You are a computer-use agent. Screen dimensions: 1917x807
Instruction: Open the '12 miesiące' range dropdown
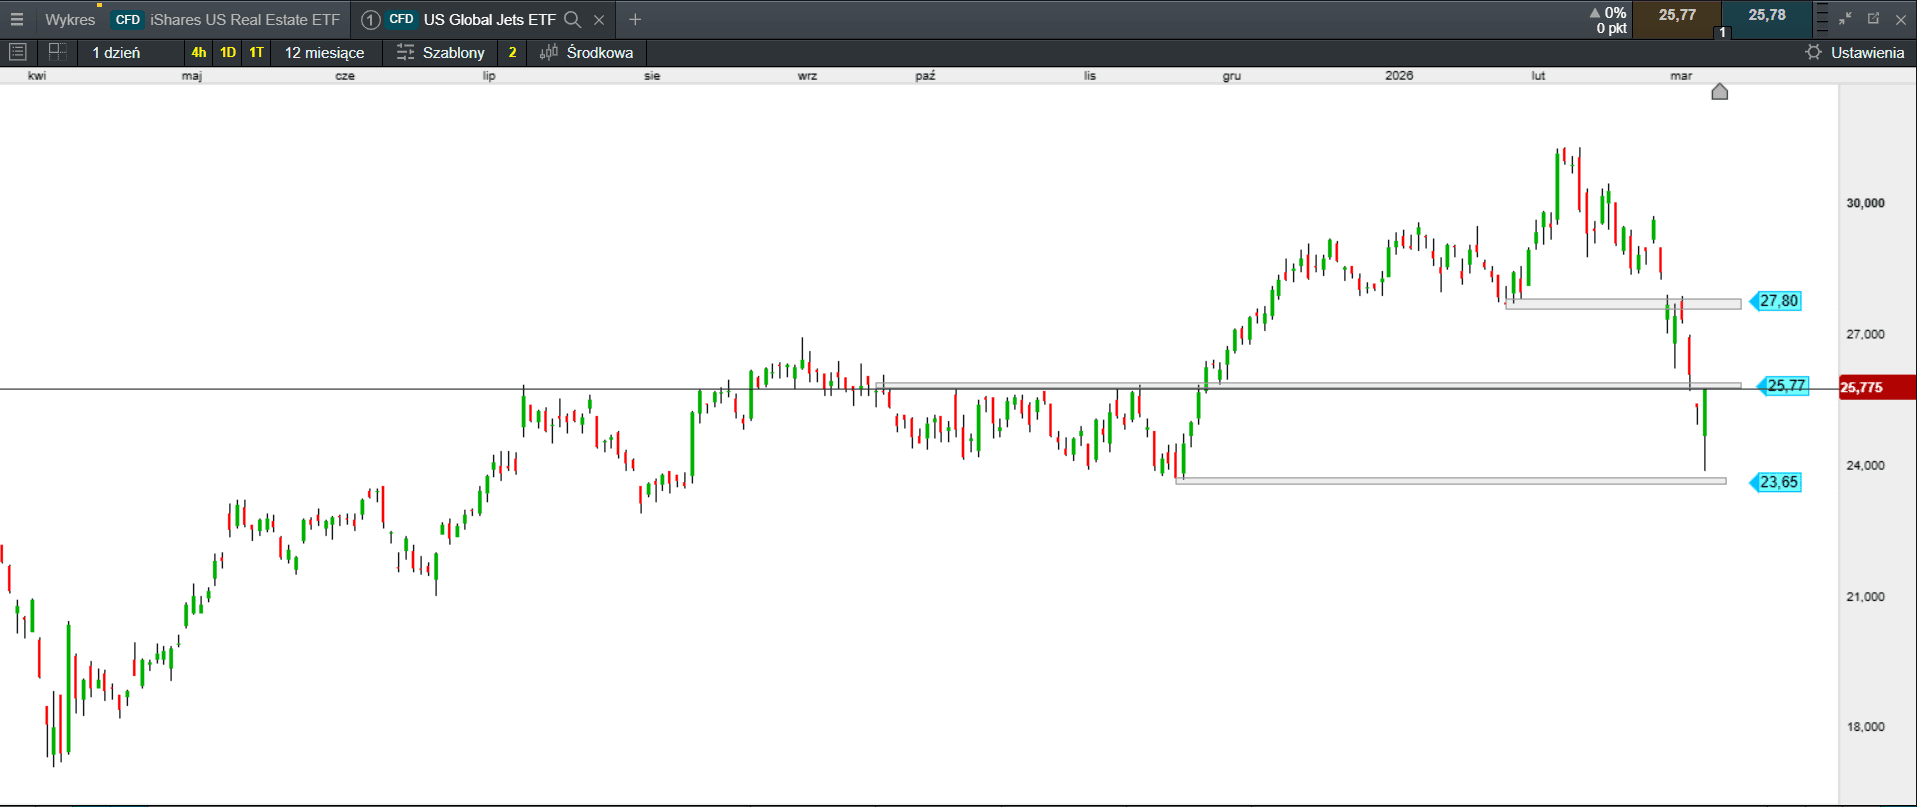(x=324, y=52)
